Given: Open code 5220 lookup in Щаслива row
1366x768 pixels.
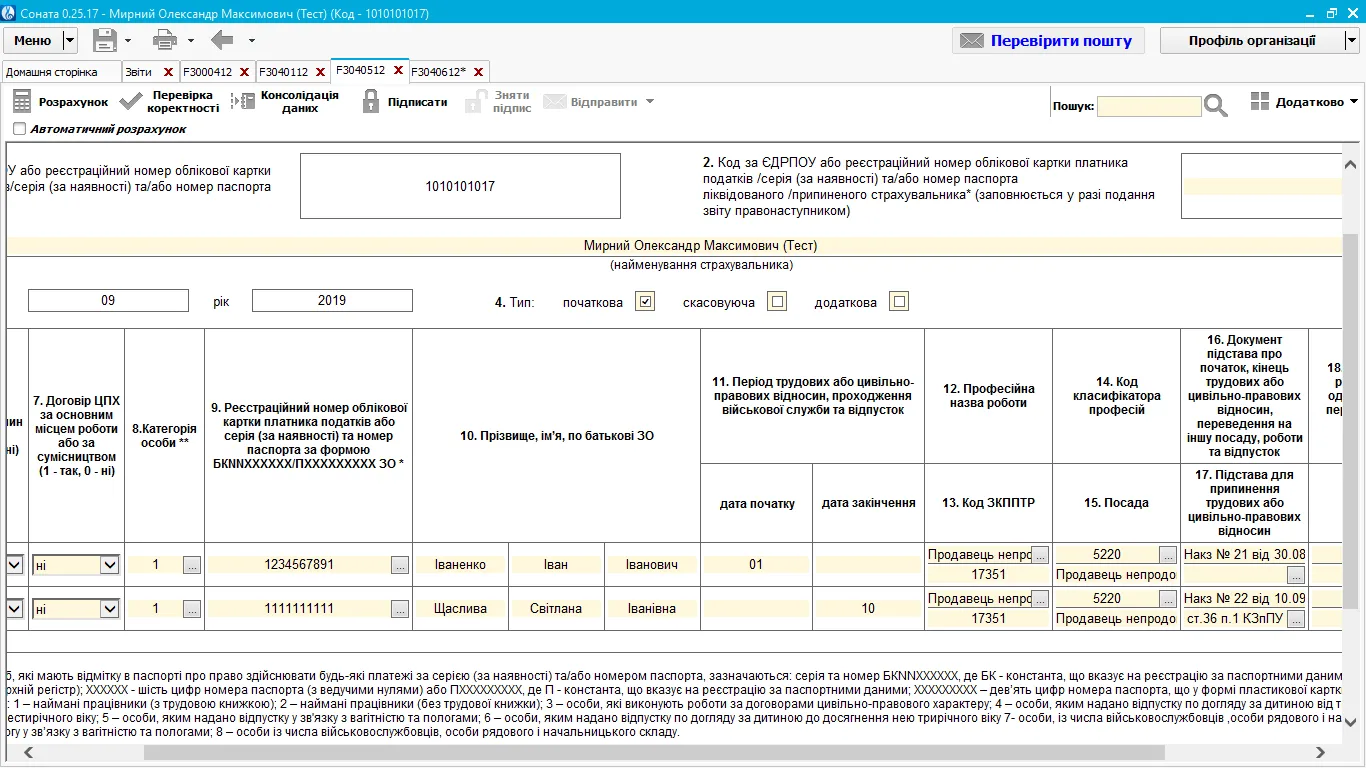Looking at the screenshot, I should (x=1168, y=598).
